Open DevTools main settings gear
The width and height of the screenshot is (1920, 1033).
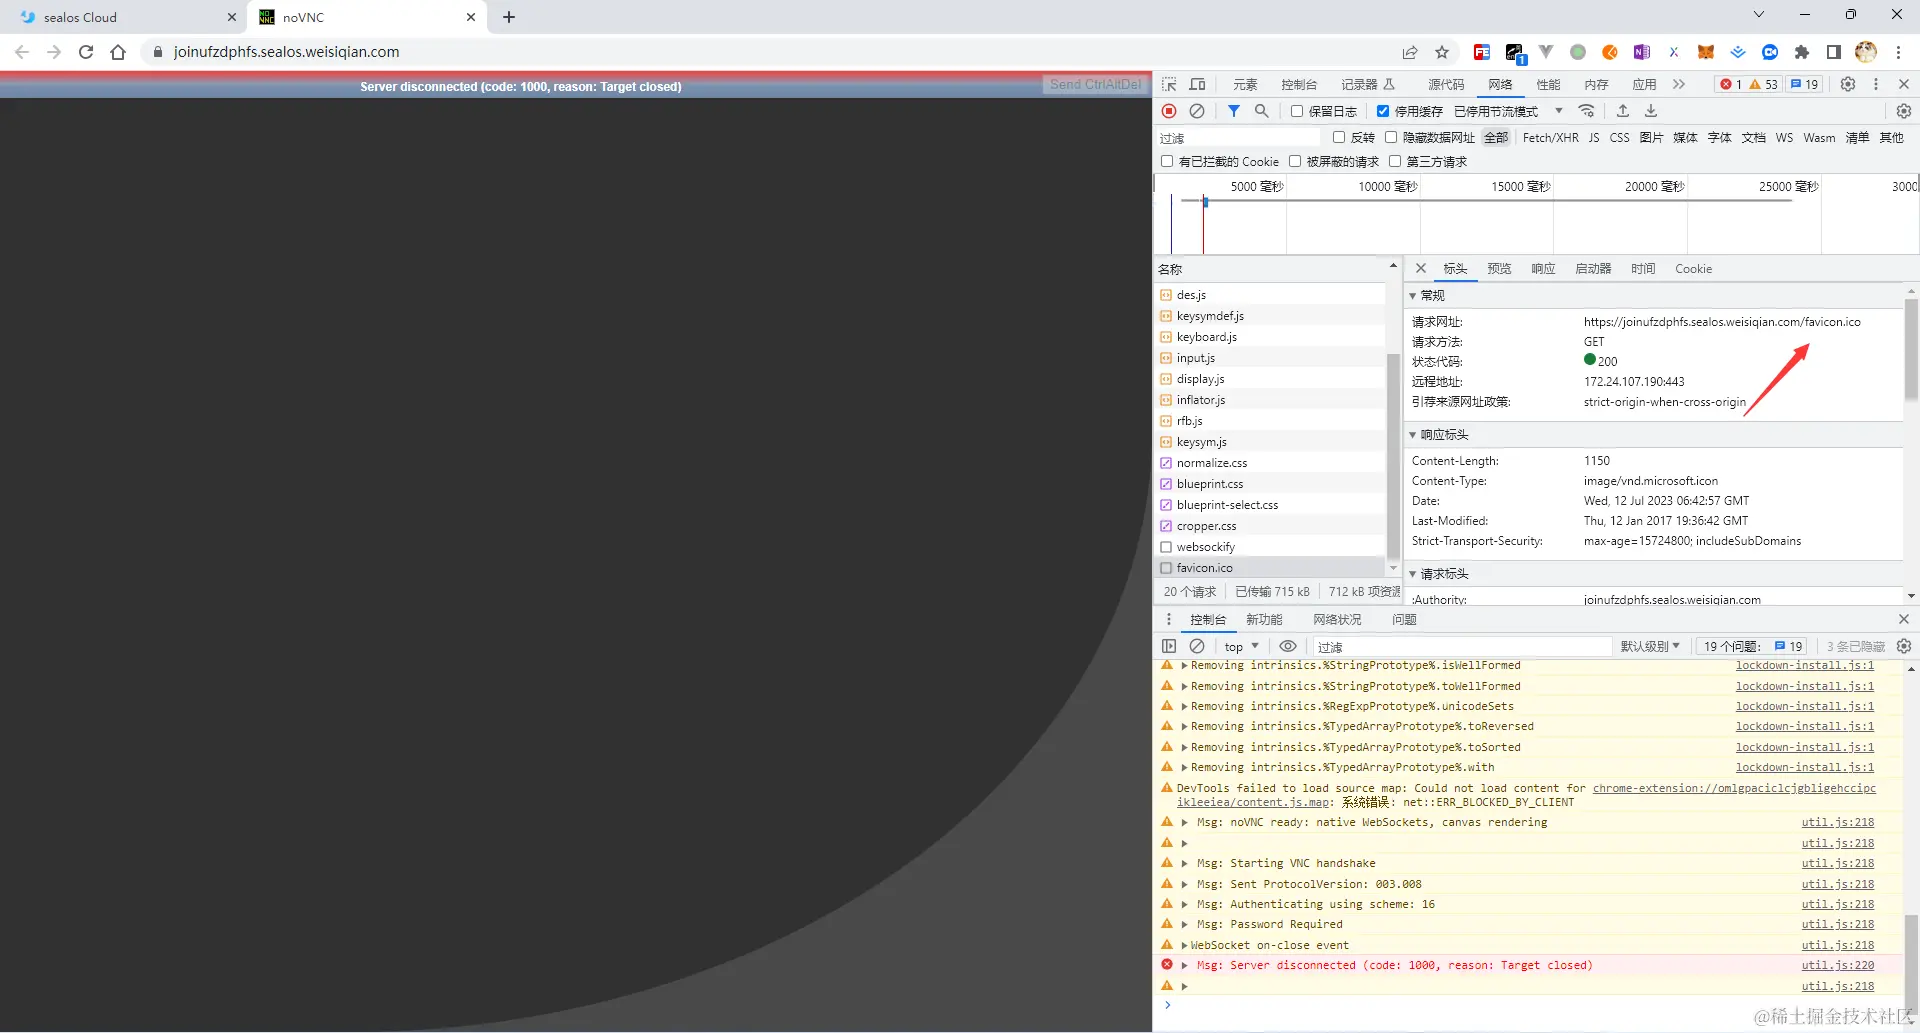1848,84
